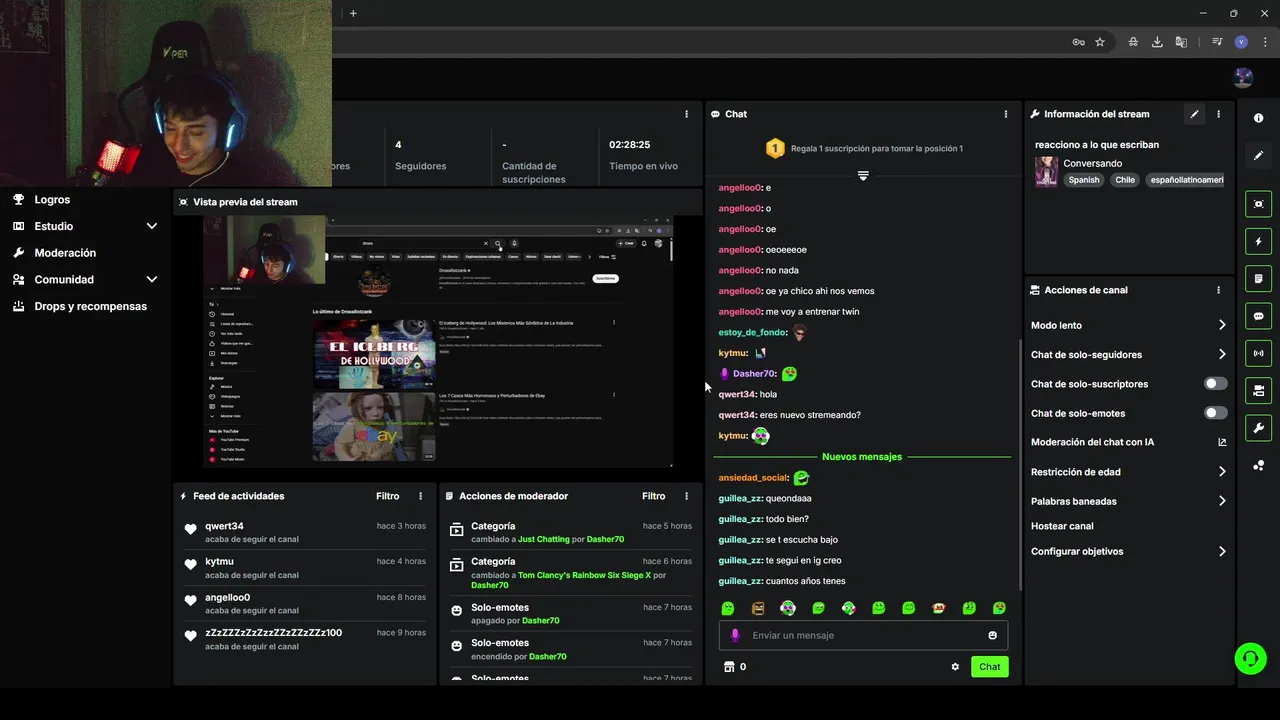The width and height of the screenshot is (1280, 720).
Task: Bookmark this page with the star icon
Action: pos(1100,42)
